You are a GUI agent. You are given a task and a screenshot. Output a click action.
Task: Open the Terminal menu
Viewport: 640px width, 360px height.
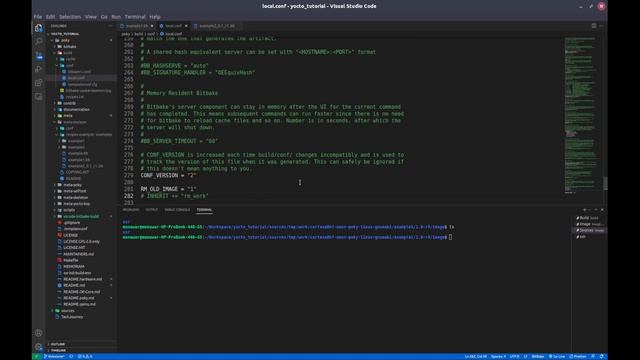tap(135, 17)
